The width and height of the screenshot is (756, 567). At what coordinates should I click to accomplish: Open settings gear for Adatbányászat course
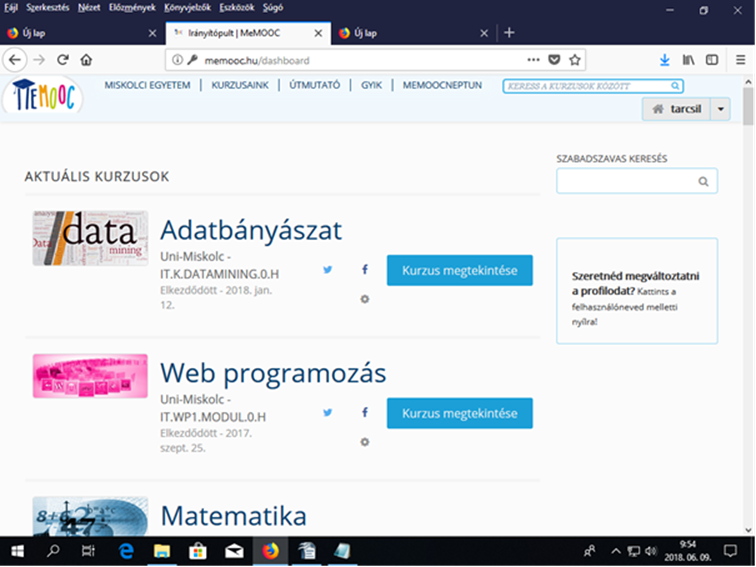coord(365,299)
